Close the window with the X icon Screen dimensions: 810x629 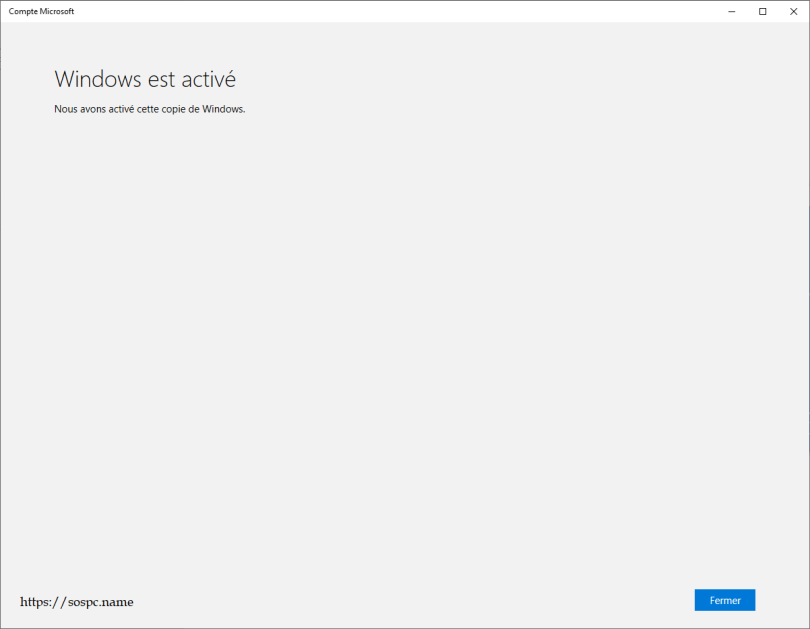(x=793, y=11)
